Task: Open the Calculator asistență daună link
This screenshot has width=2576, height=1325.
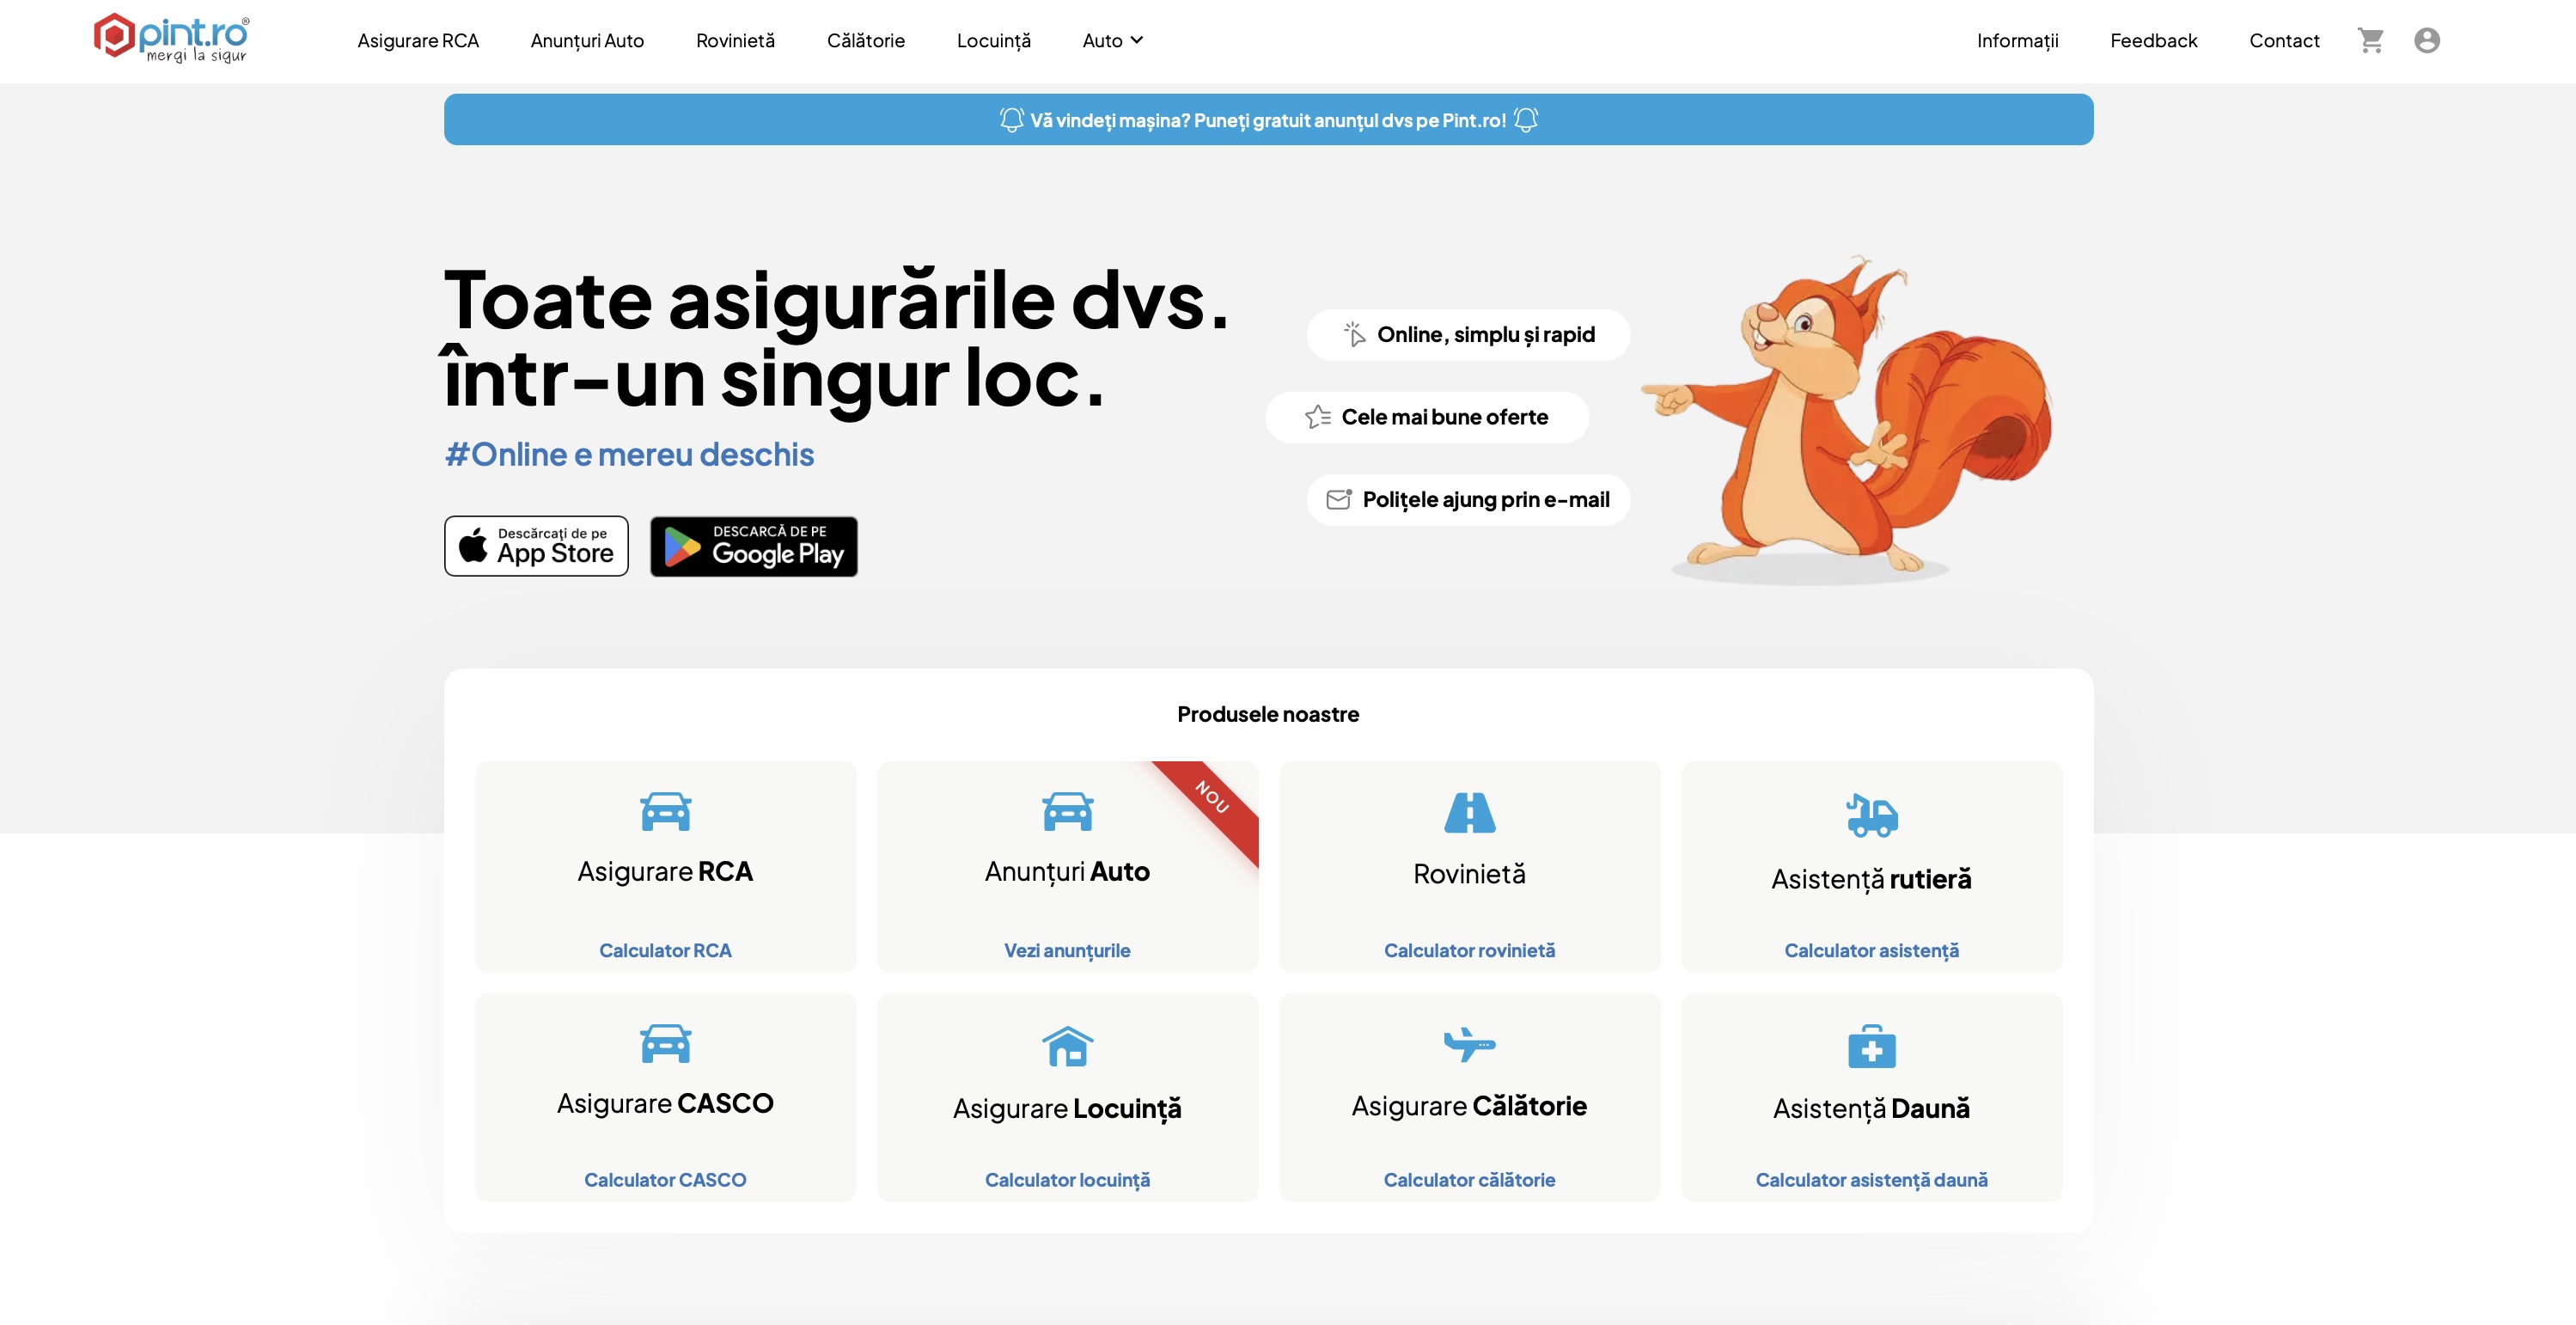Action: coord(1871,1180)
